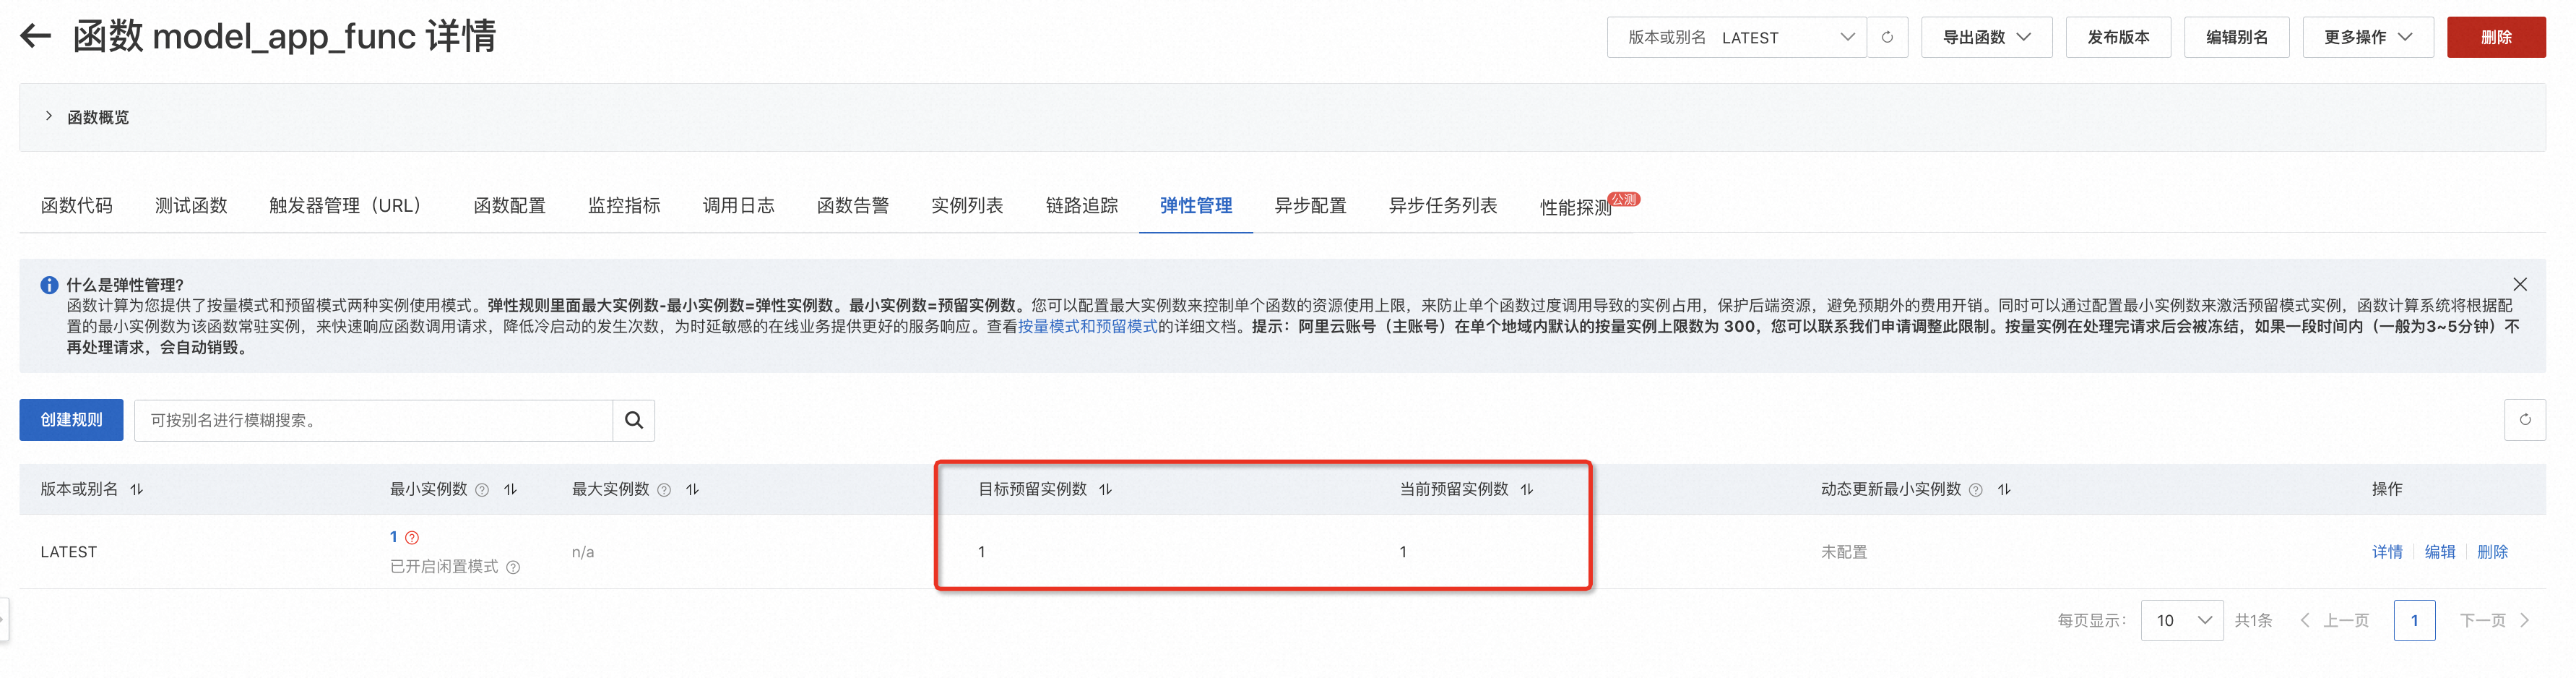Open the 实例列表 tab
This screenshot has height=678, width=2576.
(x=967, y=205)
